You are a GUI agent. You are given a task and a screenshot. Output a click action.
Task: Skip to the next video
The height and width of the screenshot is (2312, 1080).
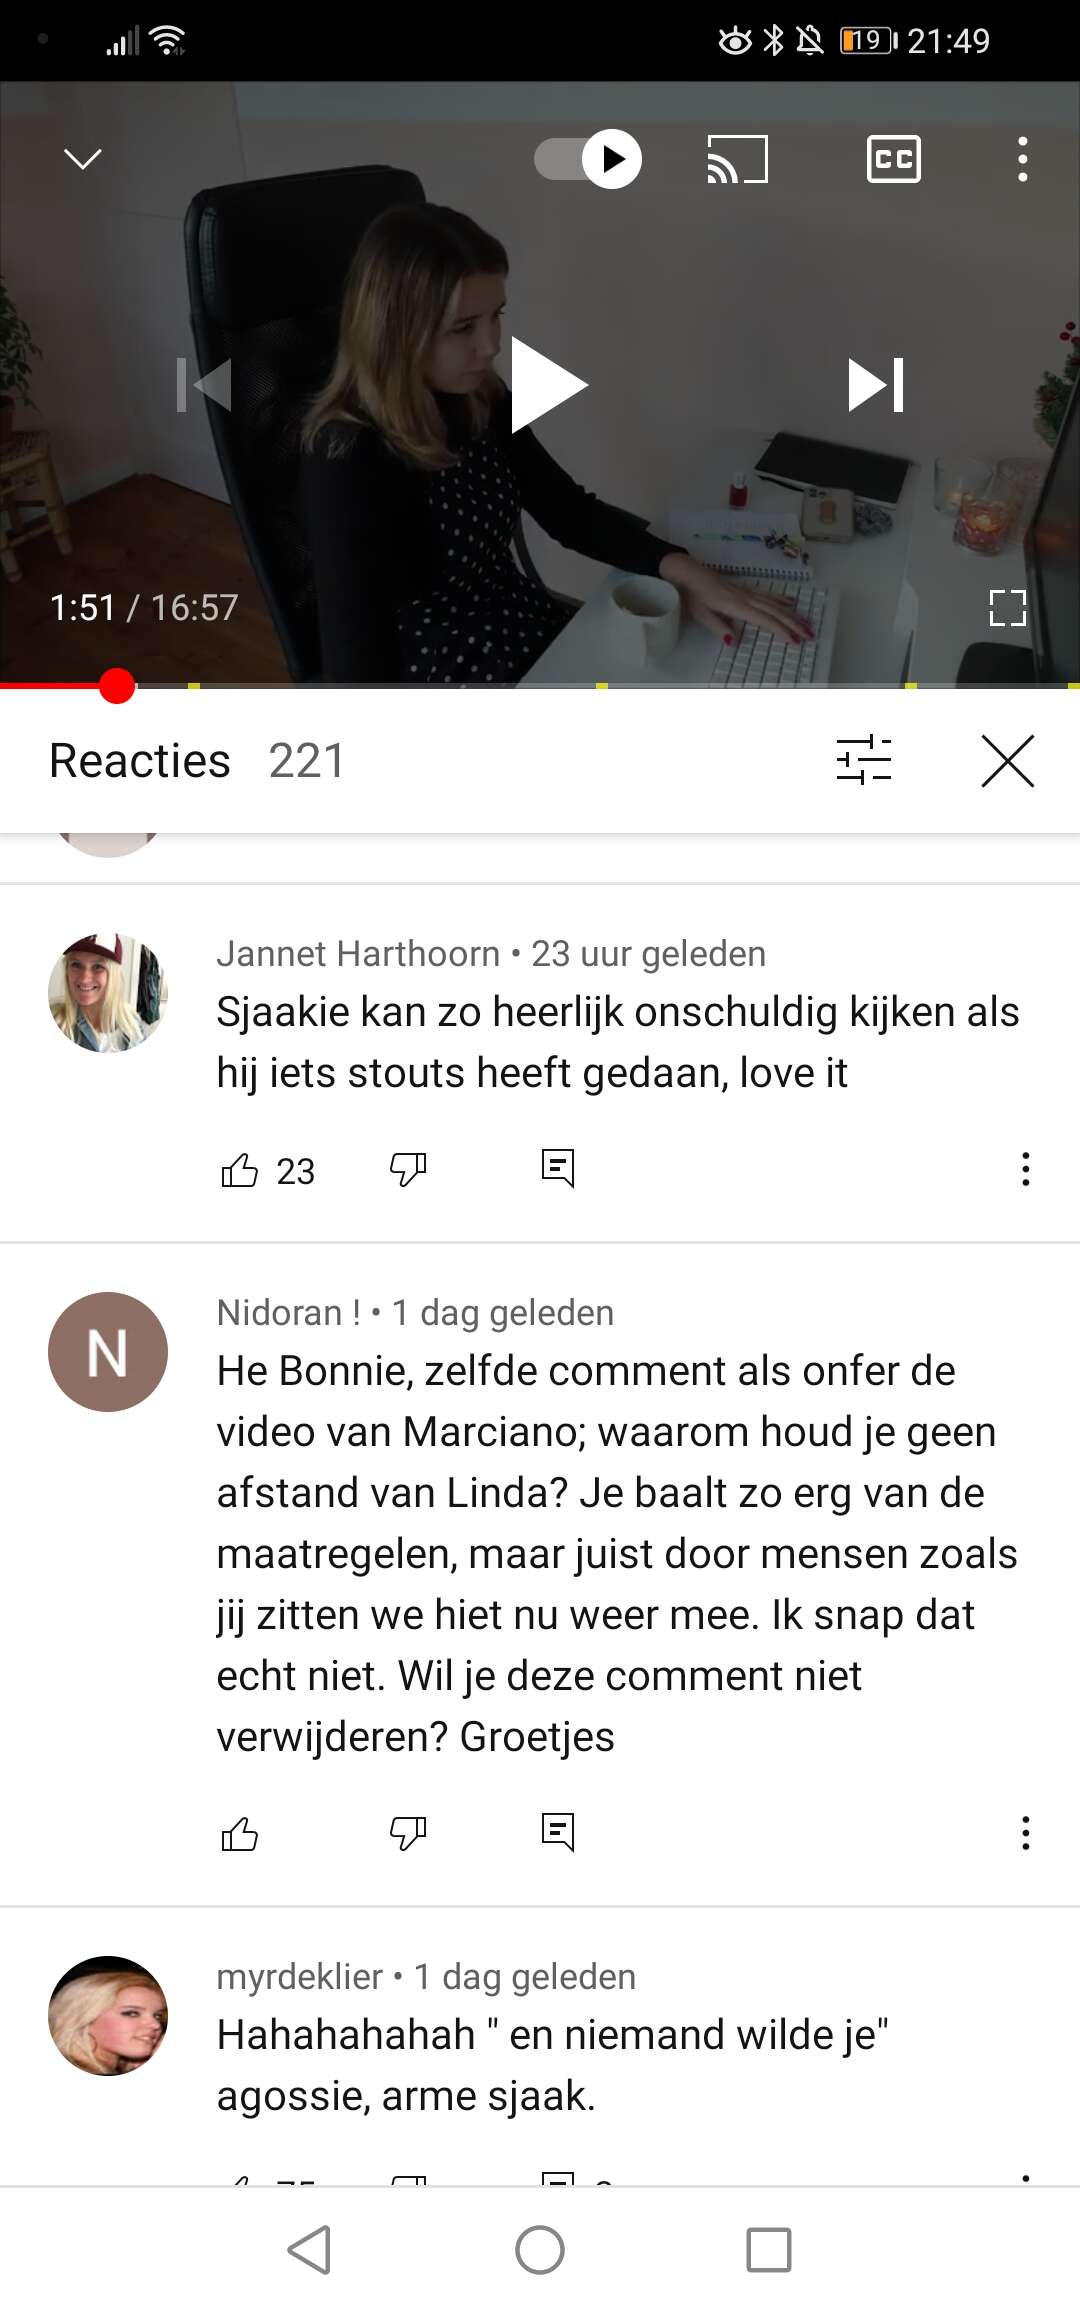[876, 385]
